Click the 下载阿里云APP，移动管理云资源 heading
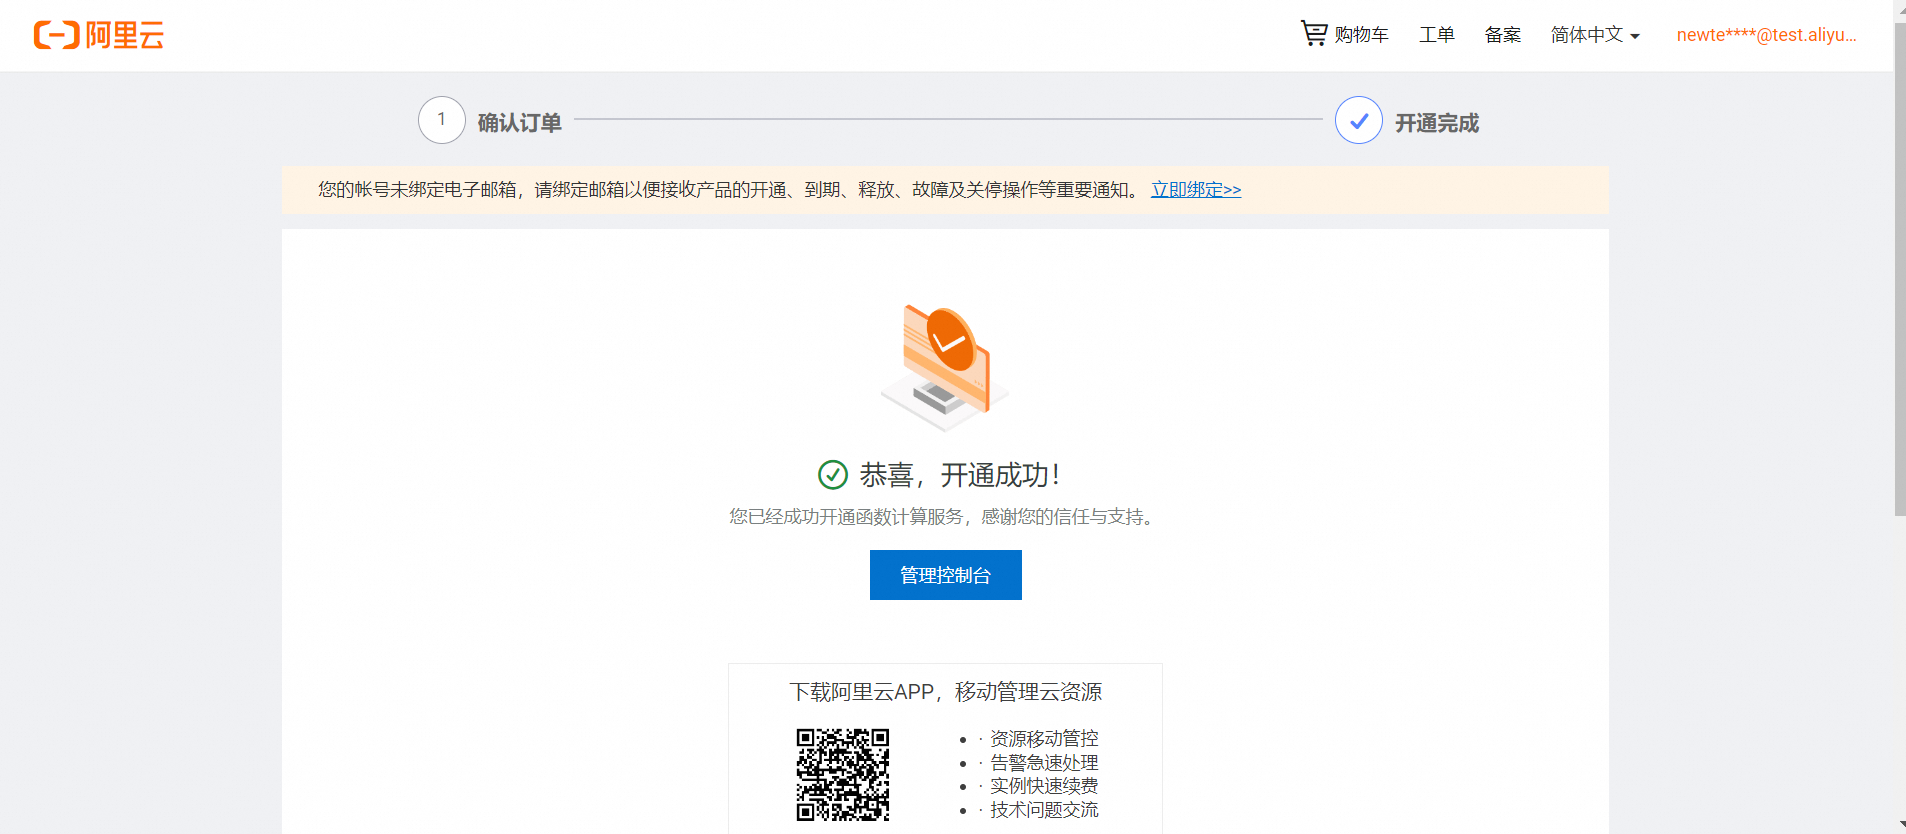Image resolution: width=1906 pixels, height=834 pixels. [946, 692]
